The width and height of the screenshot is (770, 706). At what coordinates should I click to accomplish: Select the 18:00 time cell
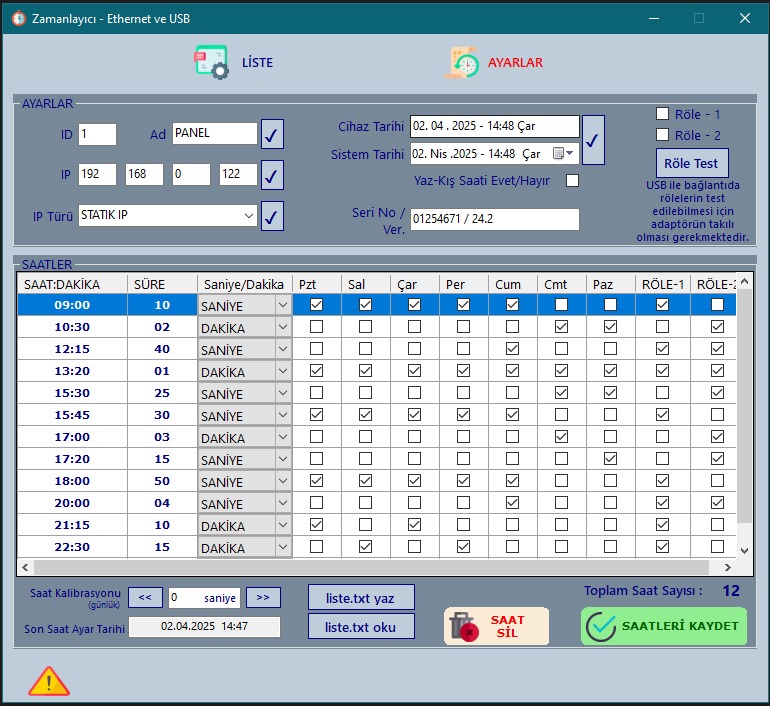pyautogui.click(x=72, y=481)
